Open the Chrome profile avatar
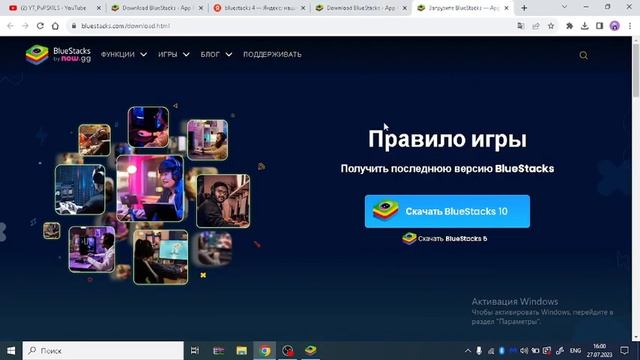Image resolution: width=640 pixels, height=360 pixels. tap(615, 26)
